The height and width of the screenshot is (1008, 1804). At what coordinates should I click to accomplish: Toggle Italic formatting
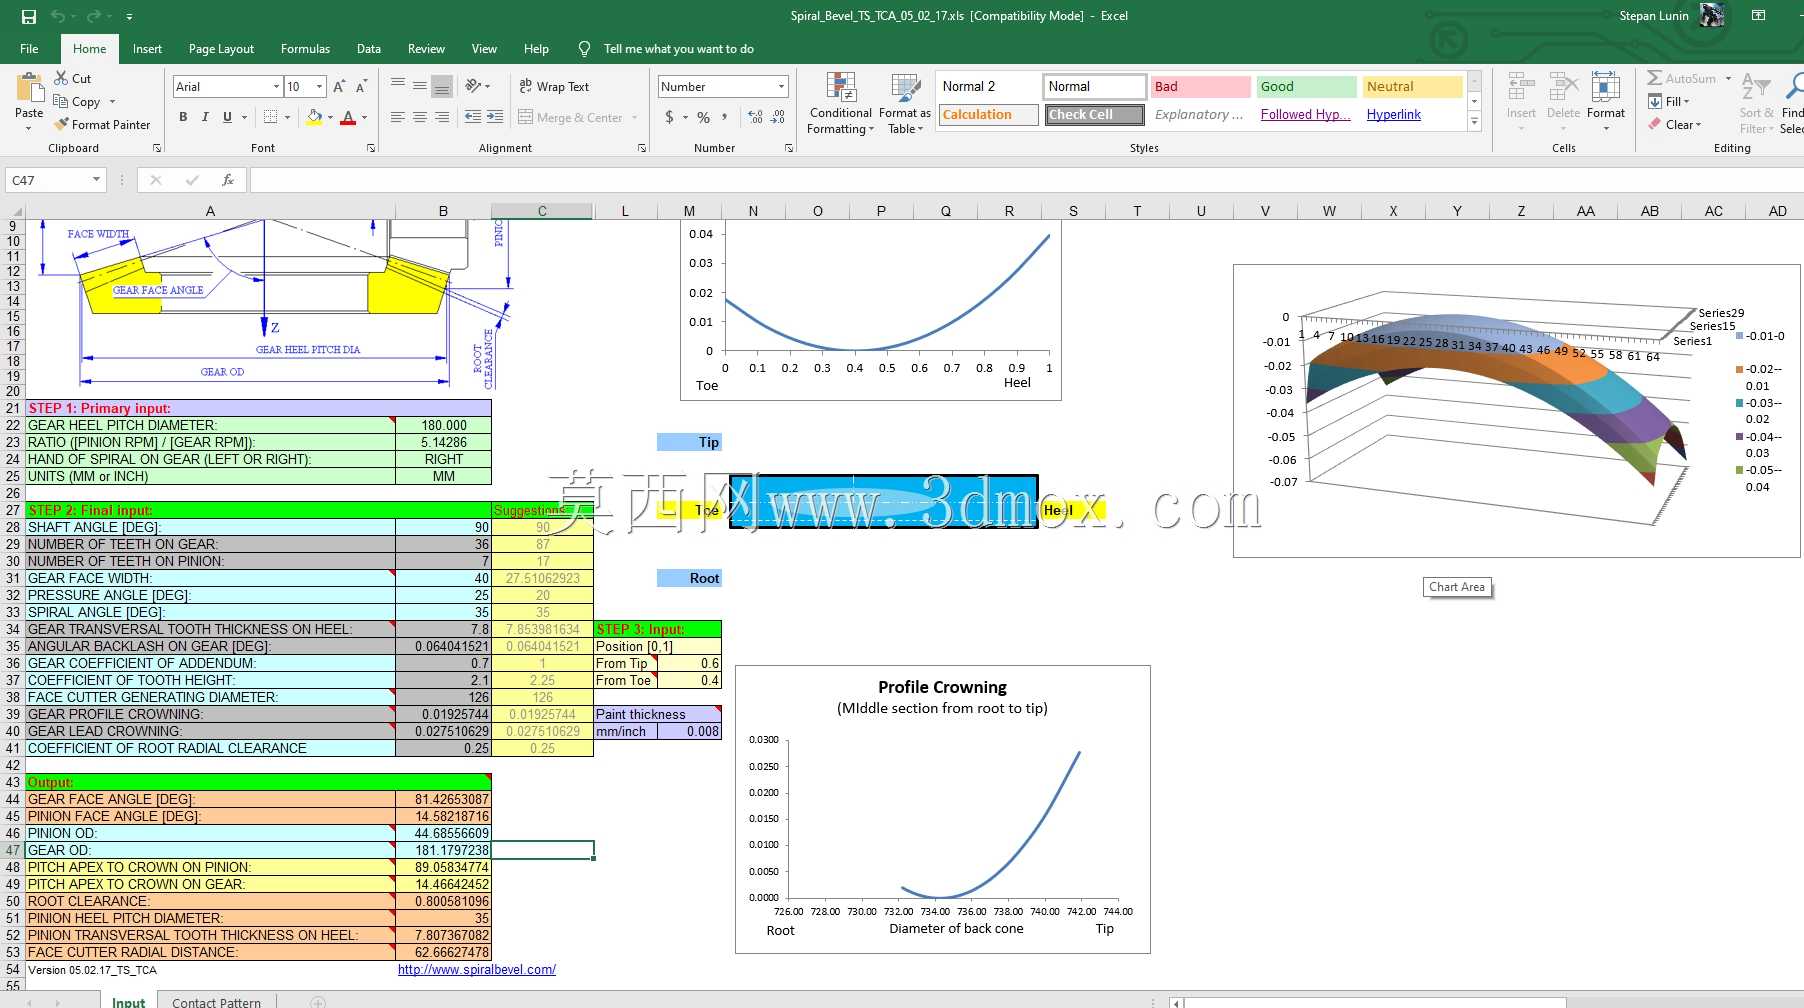205,117
